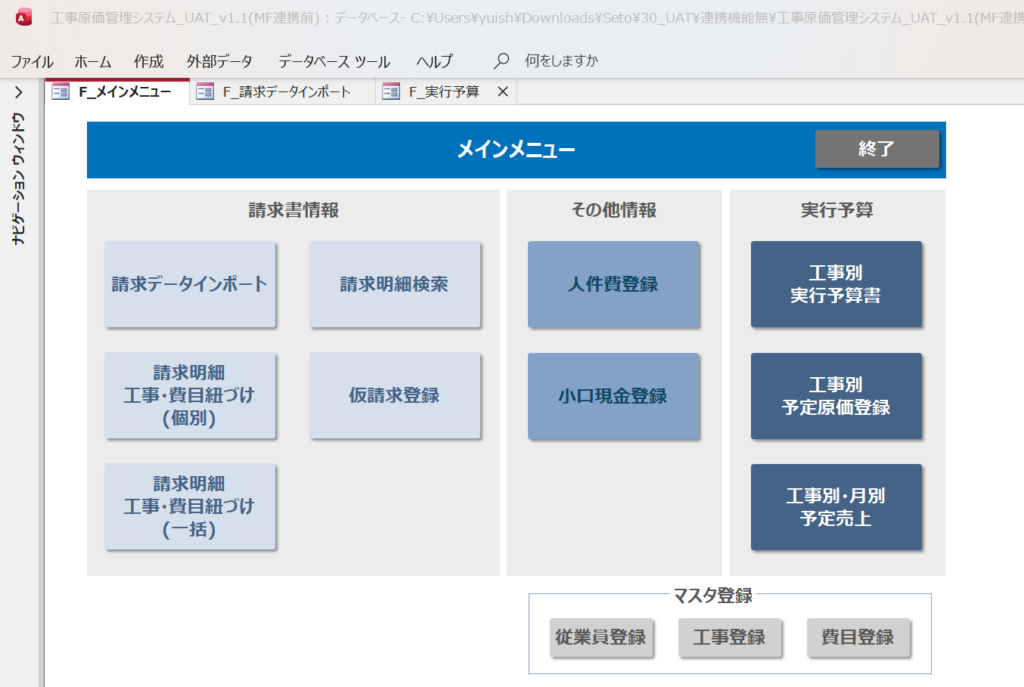This screenshot has width=1024, height=687.
Task: Click the 請求明細検索 button
Action: (394, 284)
